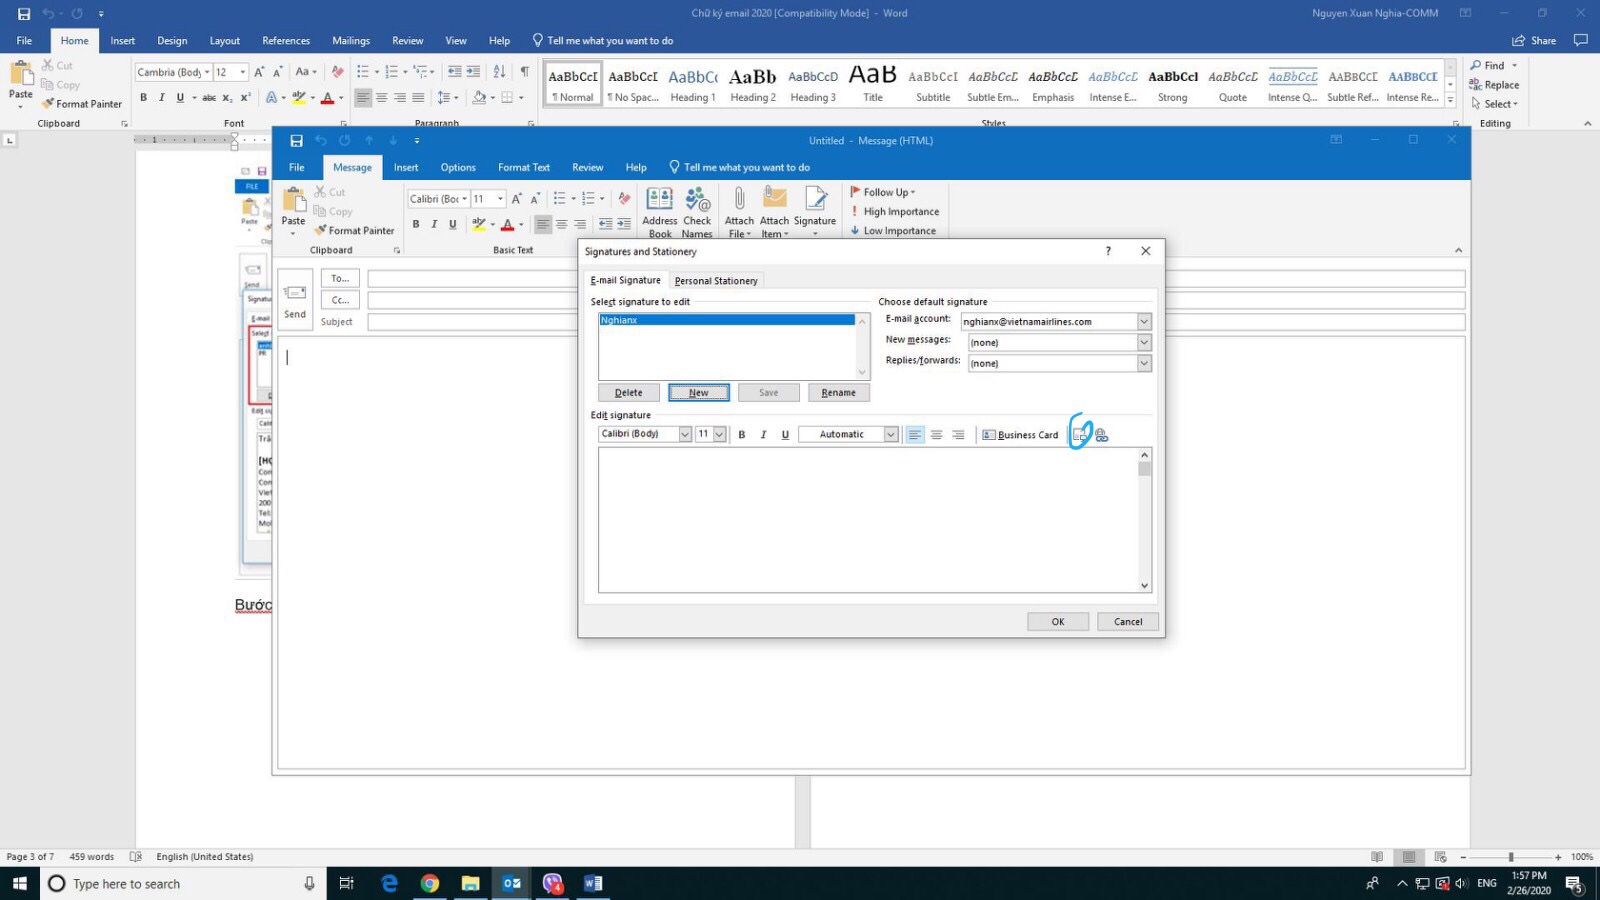1600x900 pixels.
Task: Click the Sort icon in Word ribbon
Action: click(499, 71)
